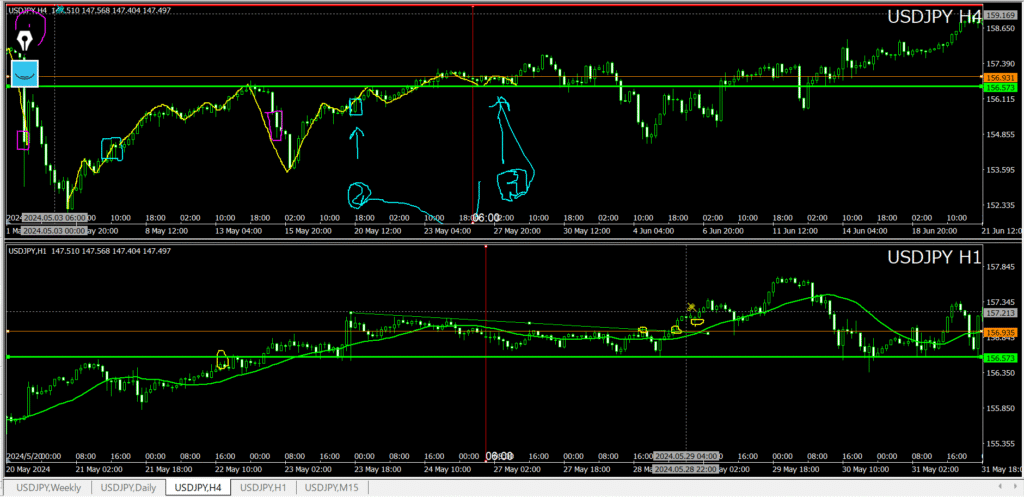
Task: Click the 2024.05.29 04:00 time label on H1
Action: (686, 455)
